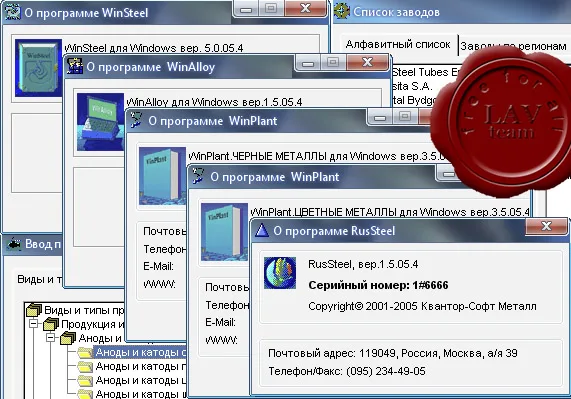Click the RusSteel triangle title bar icon
Screen dimensions: 571x399
click(261, 230)
